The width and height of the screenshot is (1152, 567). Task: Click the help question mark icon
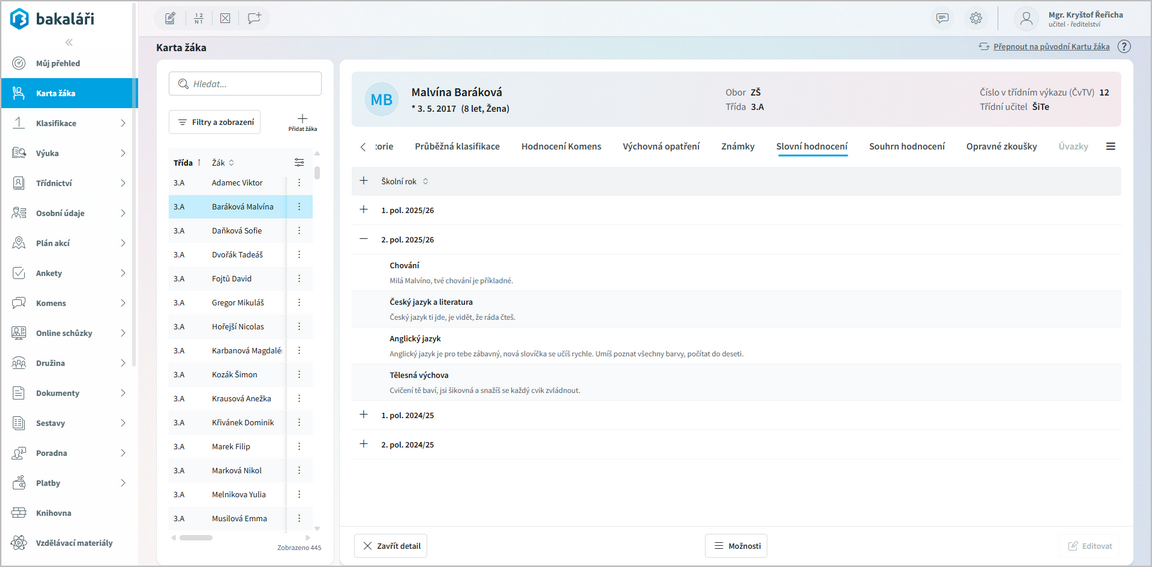(x=1124, y=47)
